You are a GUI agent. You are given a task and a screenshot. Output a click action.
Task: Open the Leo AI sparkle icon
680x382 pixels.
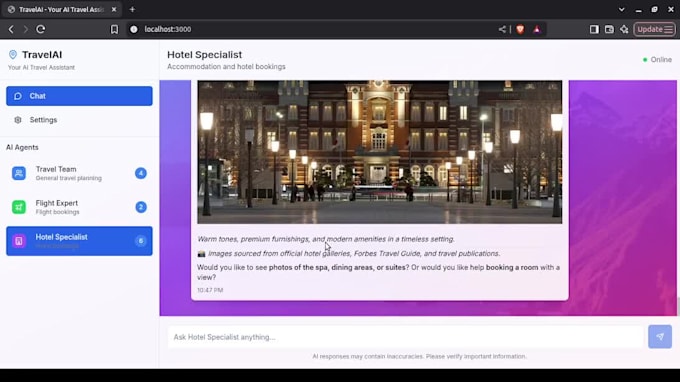coord(624,29)
